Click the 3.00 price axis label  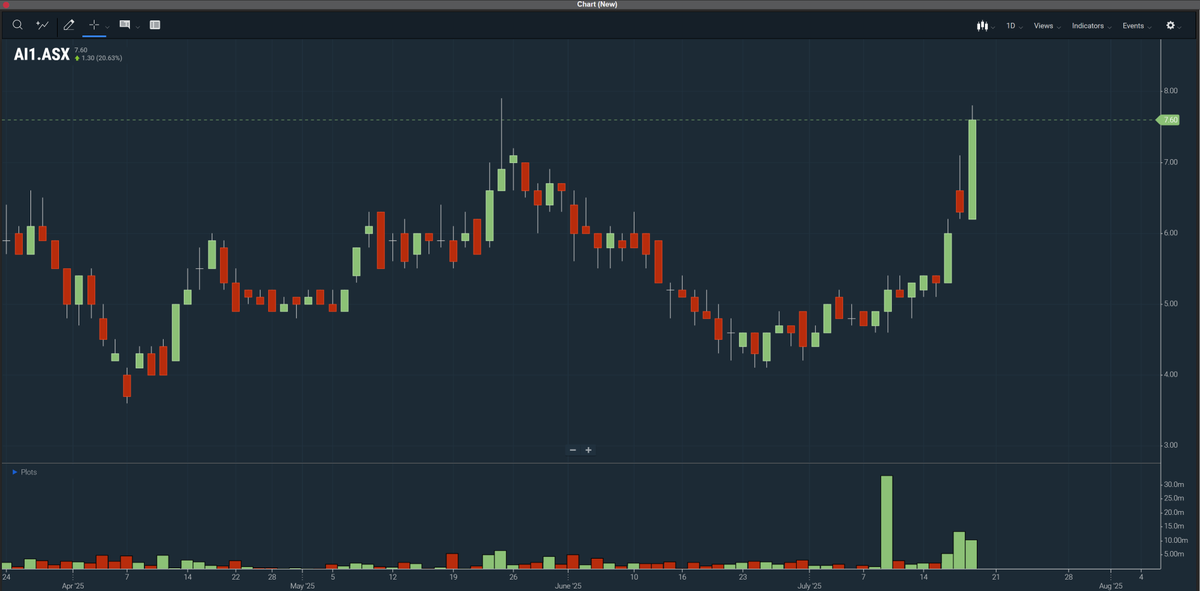[x=1170, y=445]
